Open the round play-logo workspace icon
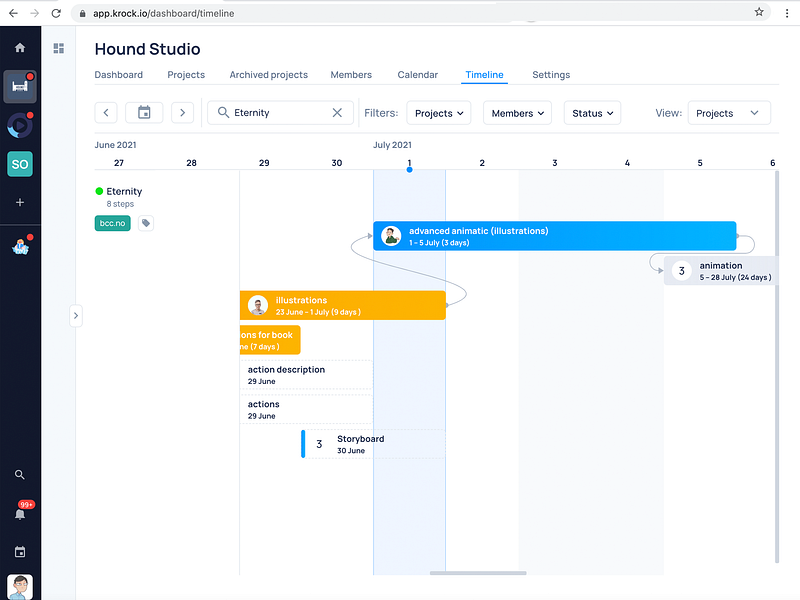Viewport: 800px width, 600px height. coord(20,126)
